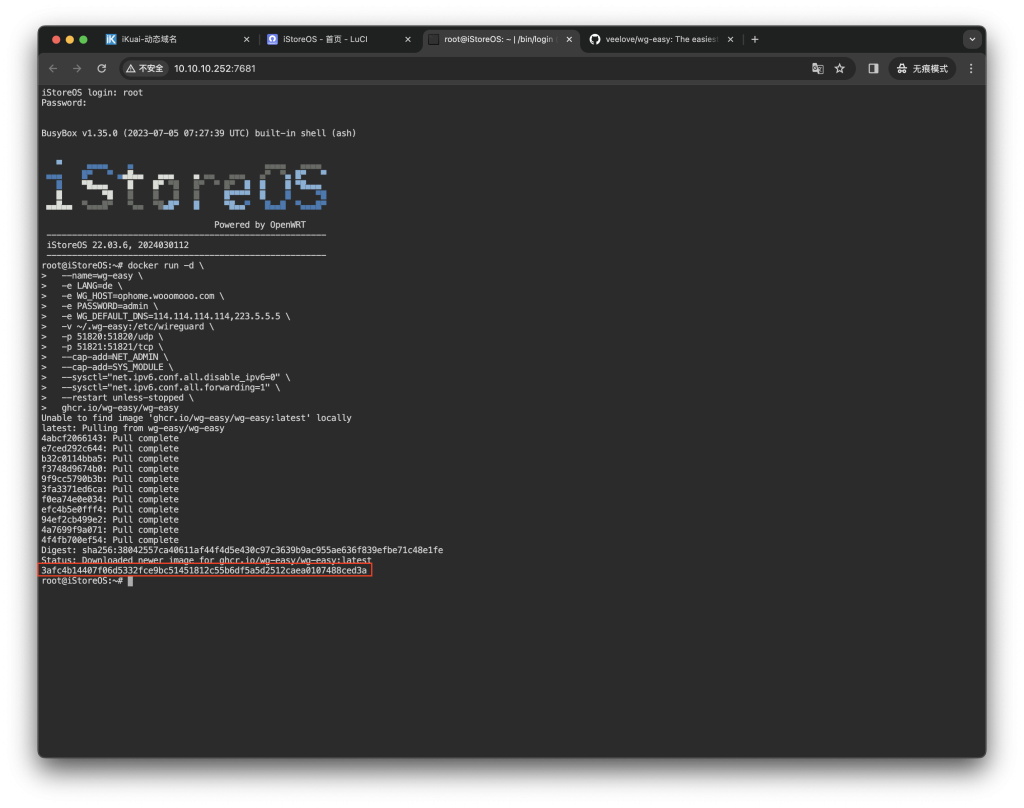Image resolution: width=1024 pixels, height=808 pixels.
Task: Switch to the iStoreOS - 首页 - LuCI tab
Action: [338, 39]
